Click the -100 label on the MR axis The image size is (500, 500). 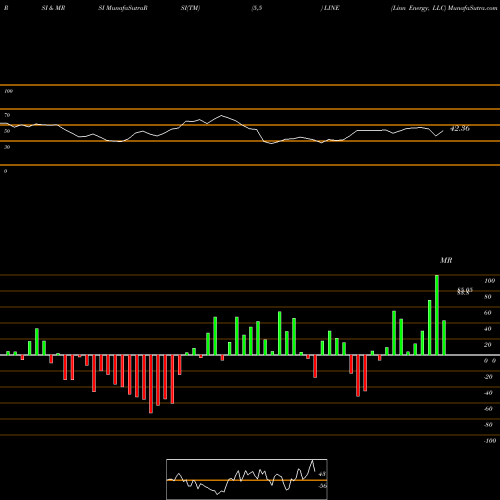490,441
